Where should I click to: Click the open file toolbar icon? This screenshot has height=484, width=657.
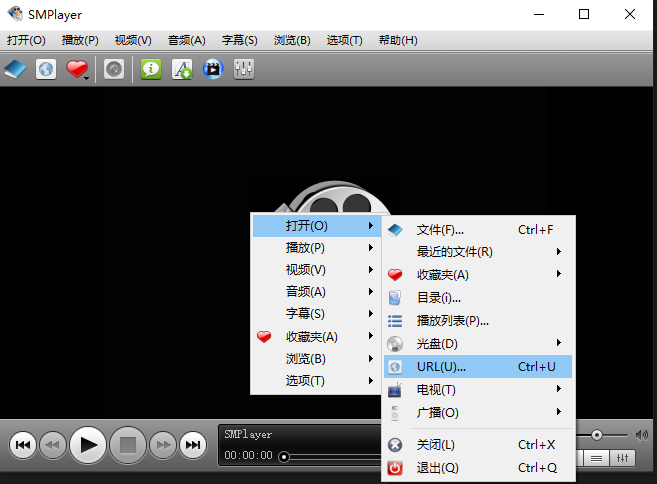15,69
